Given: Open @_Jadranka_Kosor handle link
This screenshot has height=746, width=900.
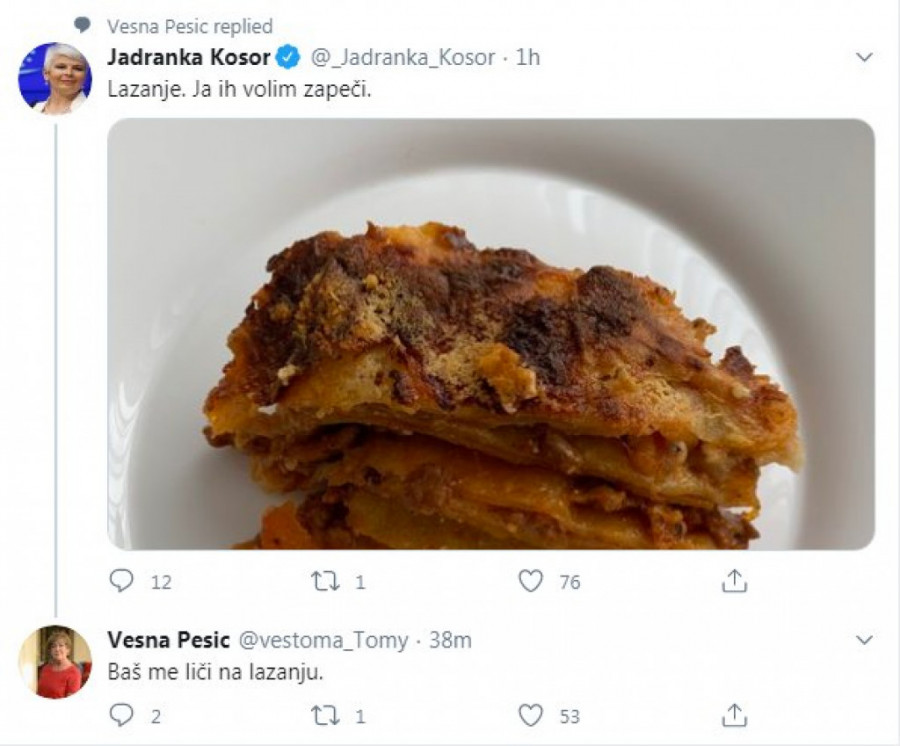Looking at the screenshot, I should (x=401, y=57).
